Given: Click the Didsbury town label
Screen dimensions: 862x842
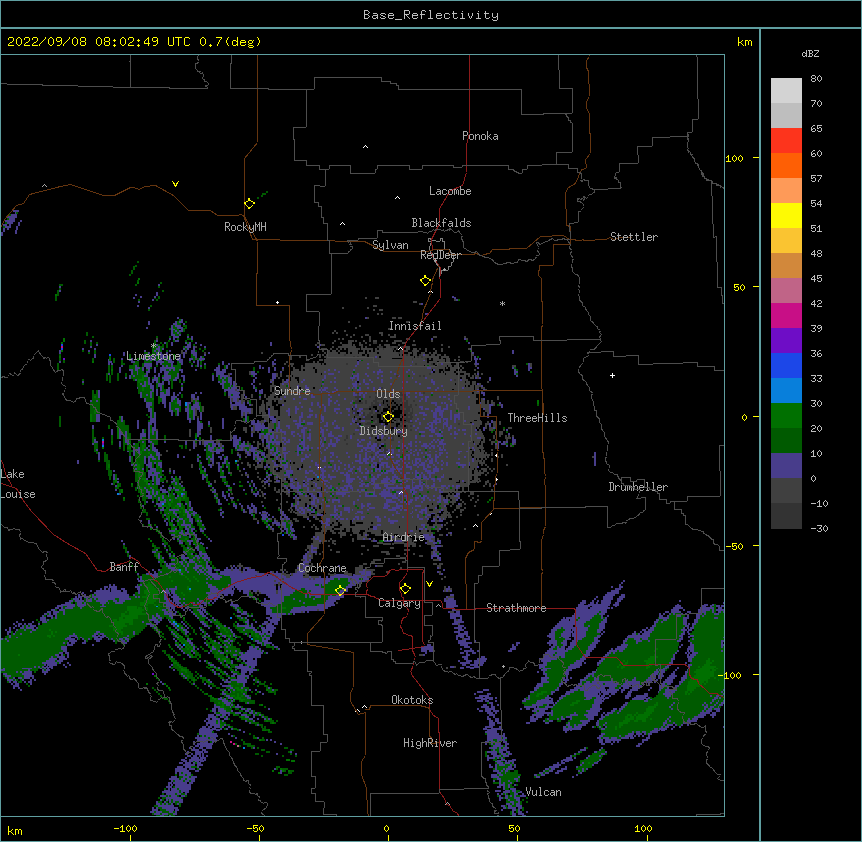Looking at the screenshot, I should click(384, 431).
